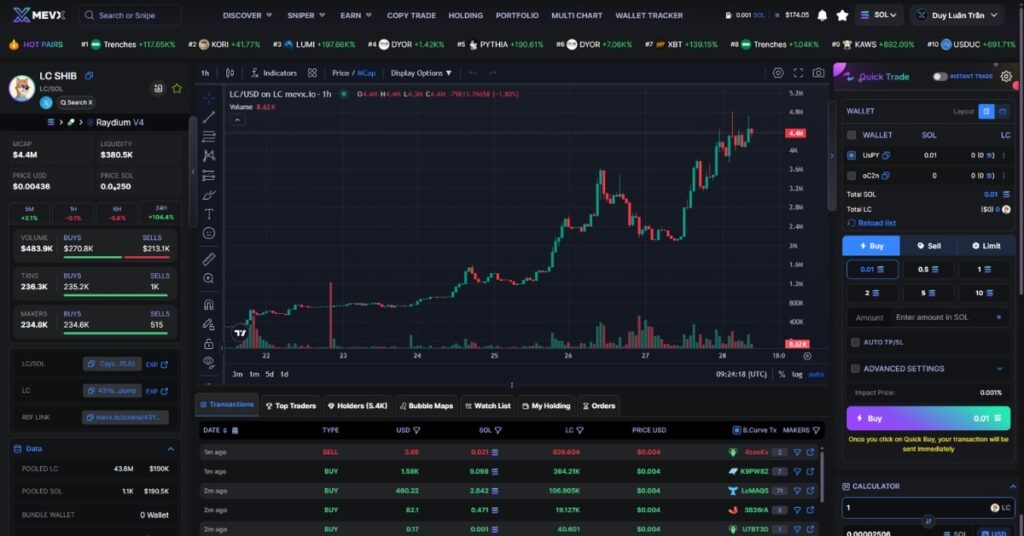Select the oC2n wallet
Image resolution: width=1024 pixels, height=536 pixels.
point(852,176)
